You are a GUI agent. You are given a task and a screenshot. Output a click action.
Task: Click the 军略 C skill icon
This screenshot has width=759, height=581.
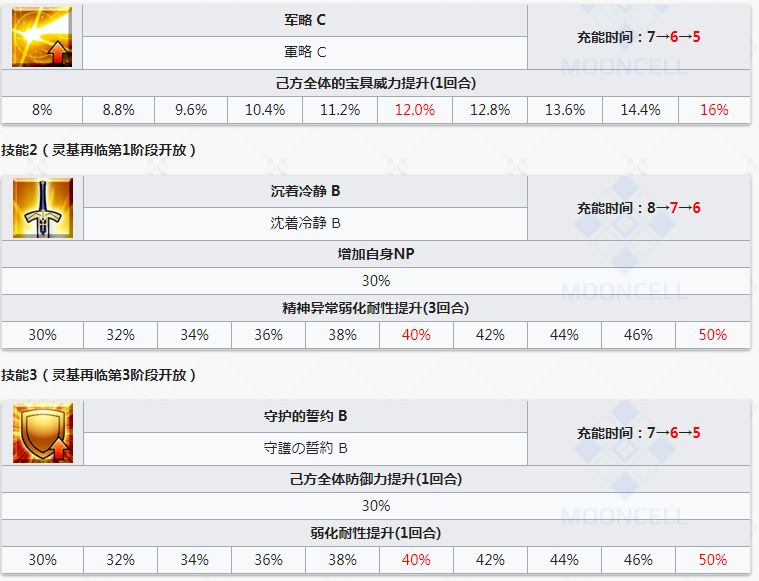pyautogui.click(x=42, y=37)
